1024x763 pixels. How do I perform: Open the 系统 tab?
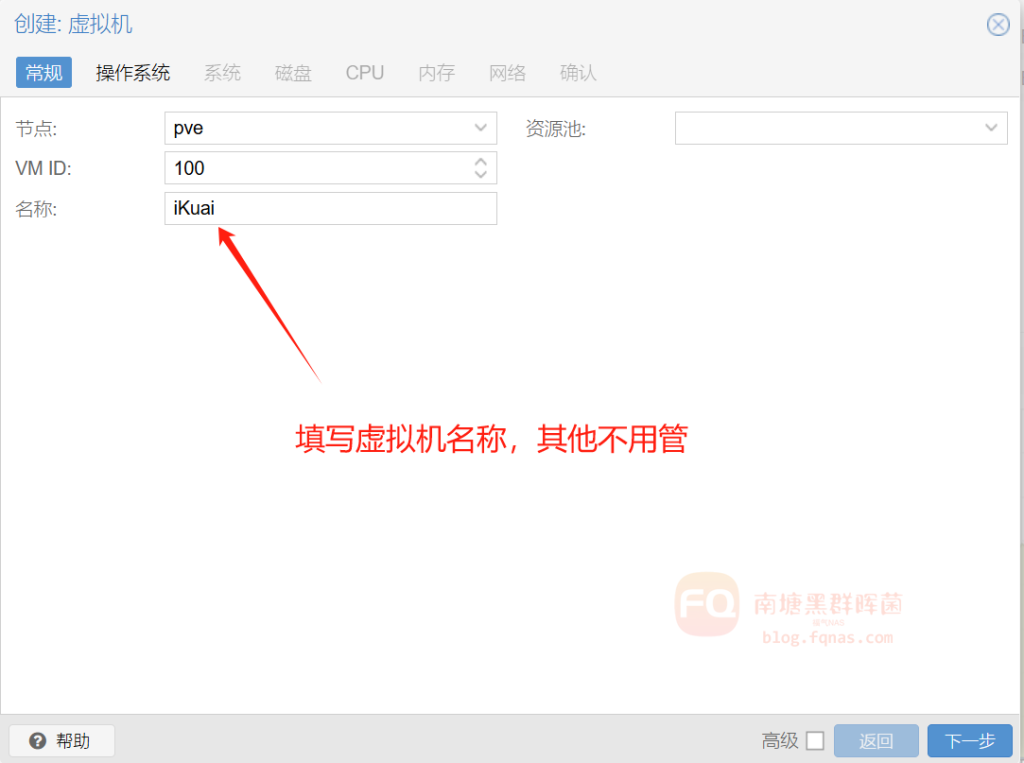[222, 73]
